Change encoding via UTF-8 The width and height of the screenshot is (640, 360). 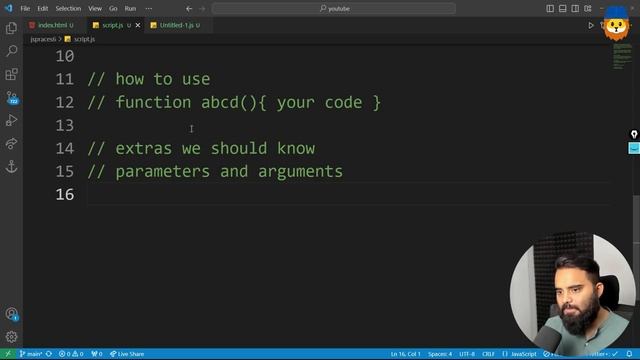[467, 354]
